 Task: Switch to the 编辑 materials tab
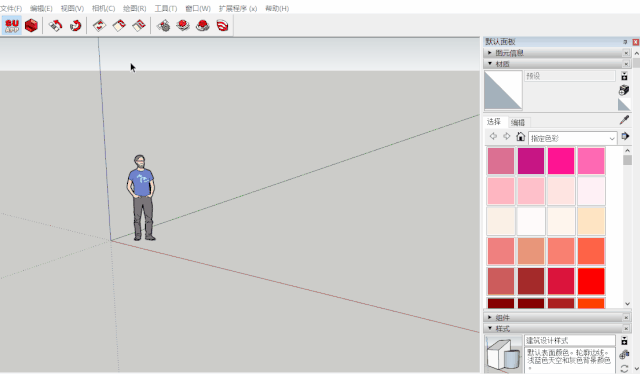[x=518, y=122]
